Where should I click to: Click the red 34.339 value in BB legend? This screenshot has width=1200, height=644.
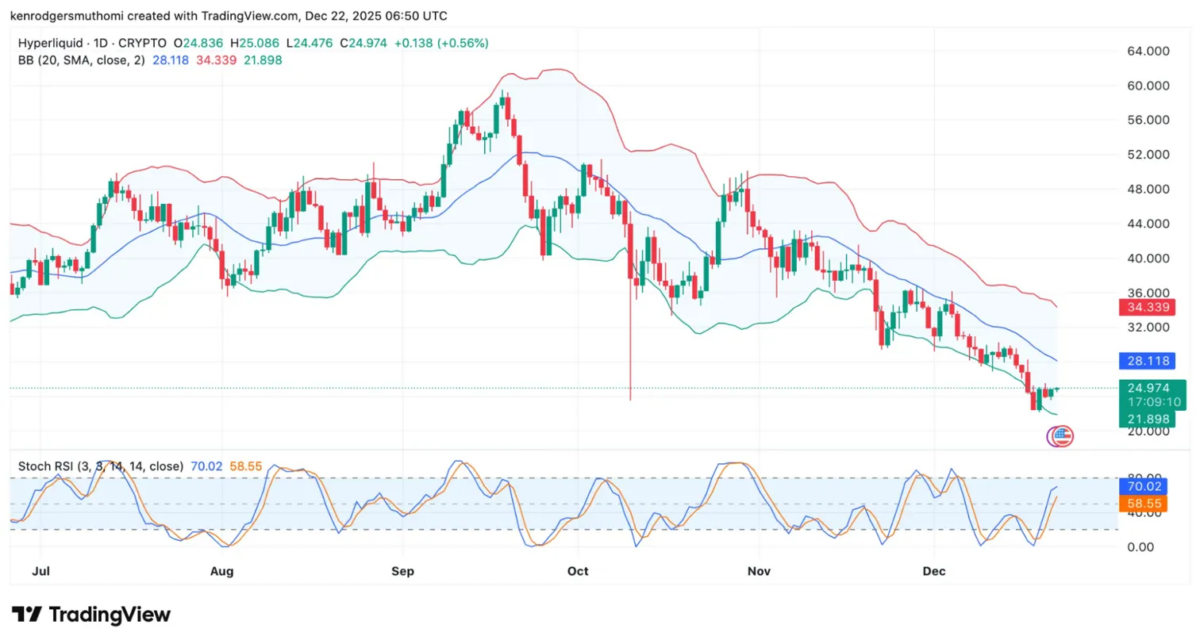pyautogui.click(x=218, y=61)
